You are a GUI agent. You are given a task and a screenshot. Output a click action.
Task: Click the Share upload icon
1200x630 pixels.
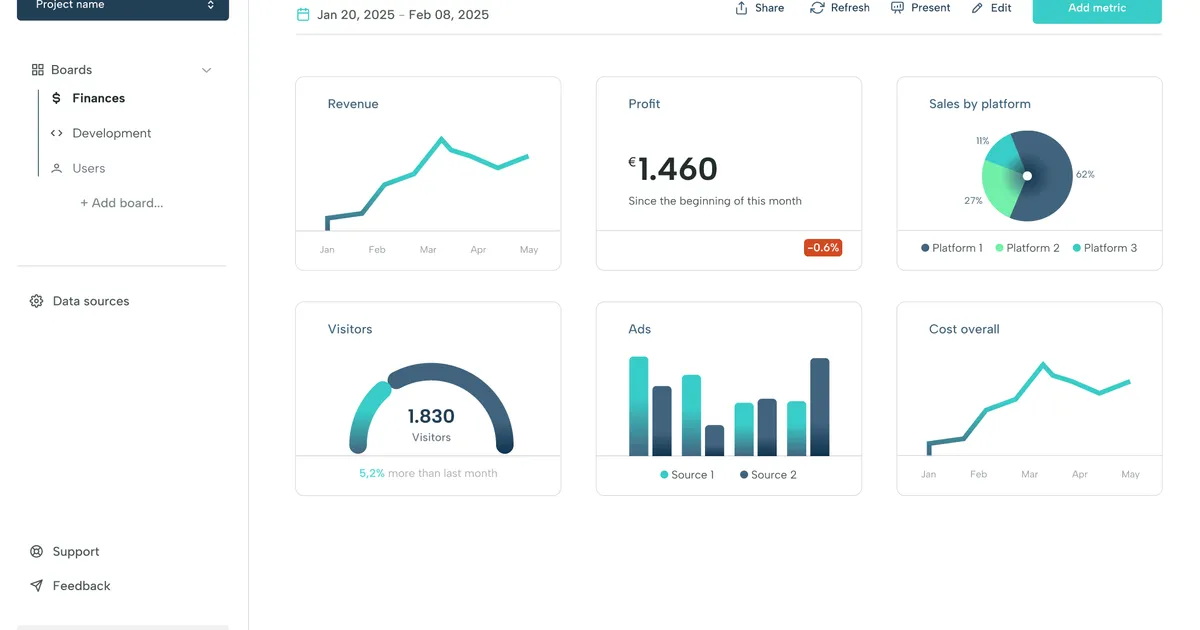click(742, 8)
